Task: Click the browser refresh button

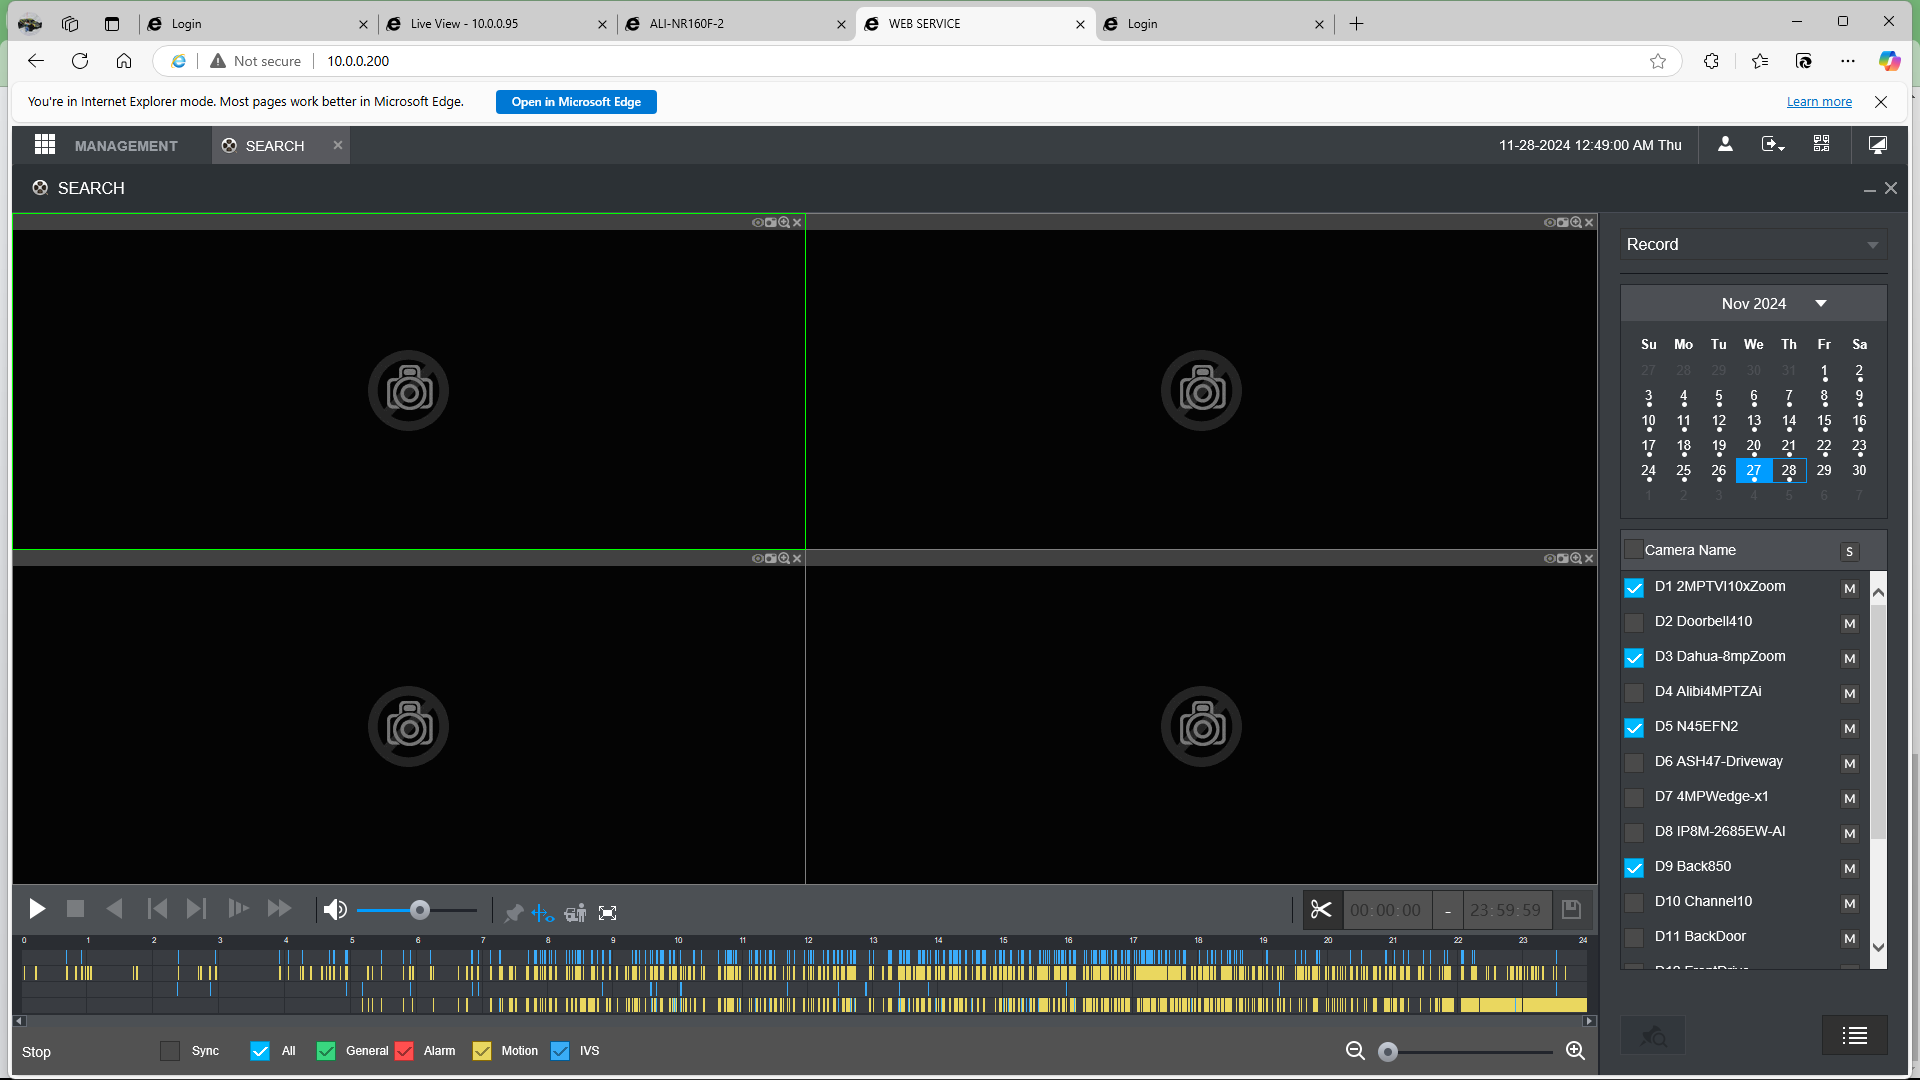Action: 80,61
